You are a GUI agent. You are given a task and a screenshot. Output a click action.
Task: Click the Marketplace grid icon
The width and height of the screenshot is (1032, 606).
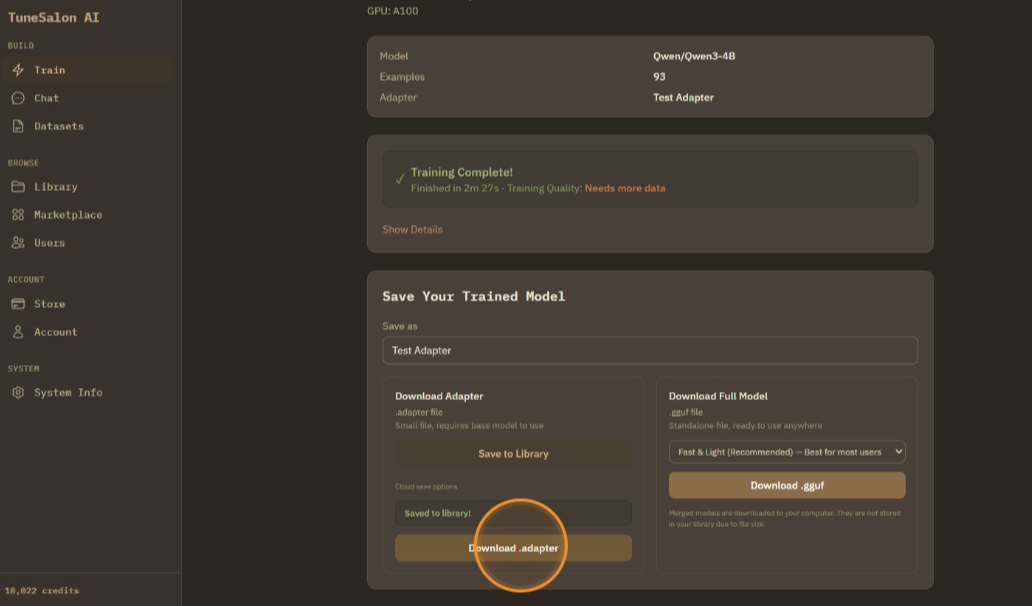click(18, 215)
